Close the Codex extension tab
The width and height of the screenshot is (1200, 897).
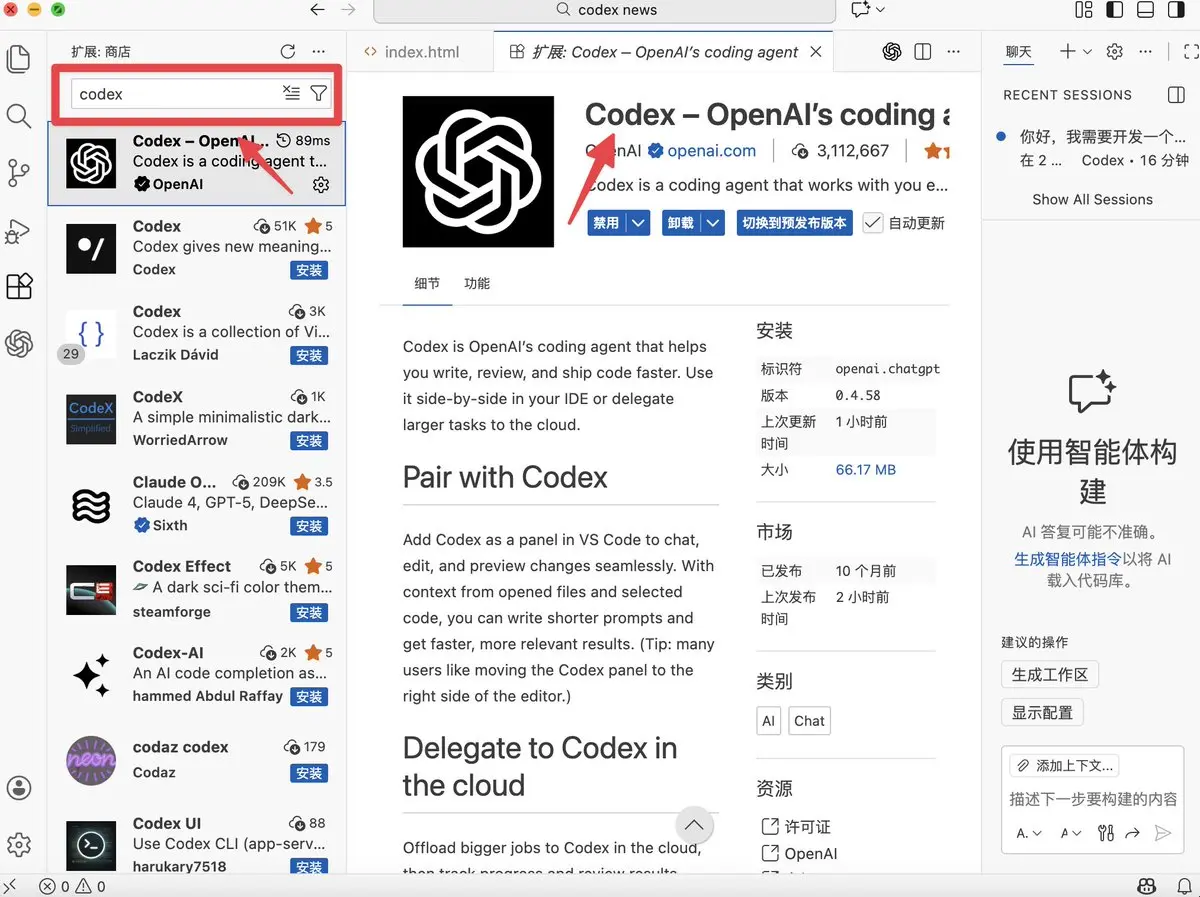(x=816, y=52)
